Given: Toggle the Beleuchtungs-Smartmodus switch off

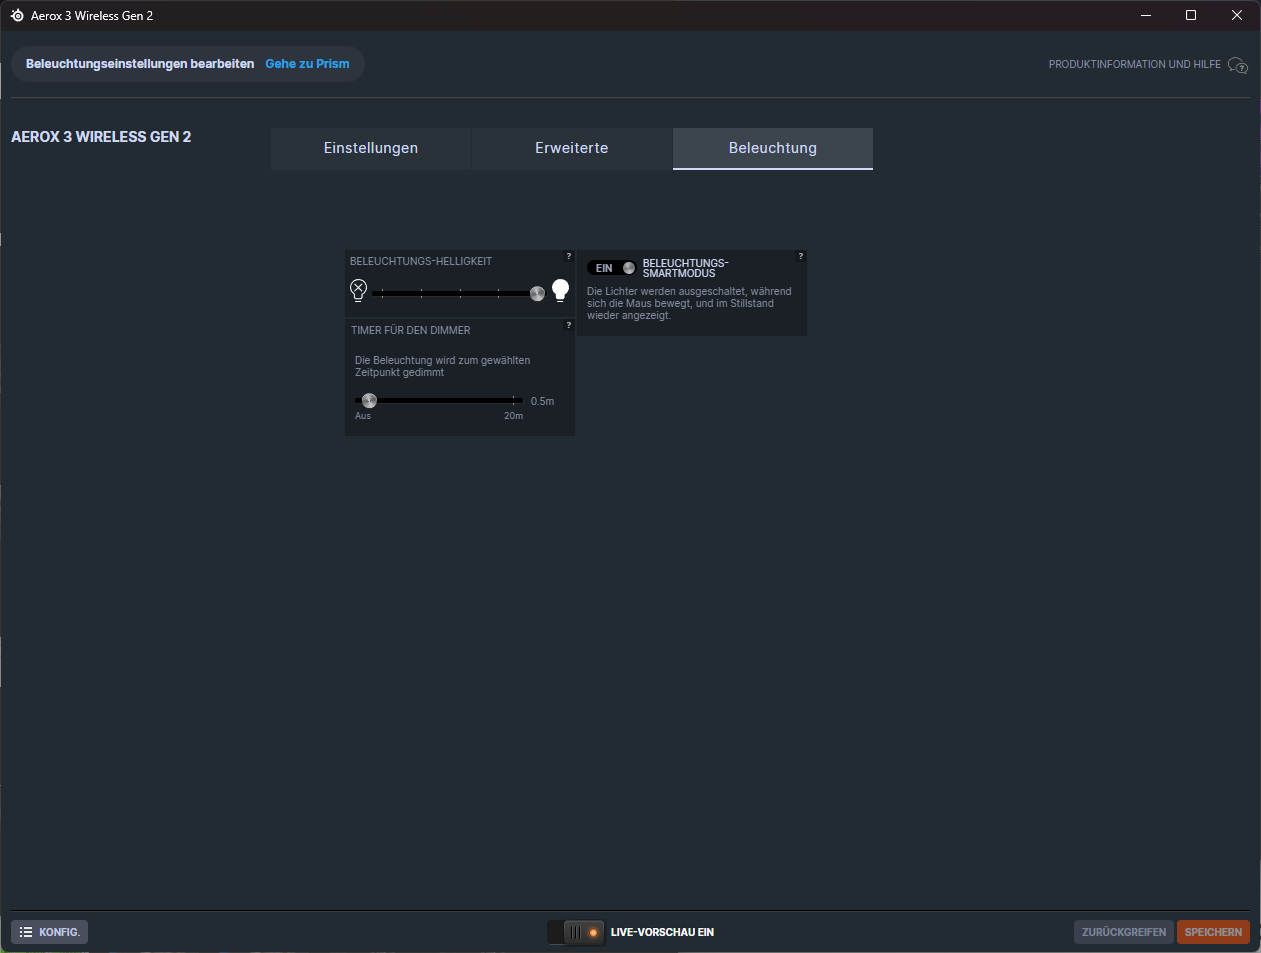Looking at the screenshot, I should coord(612,268).
